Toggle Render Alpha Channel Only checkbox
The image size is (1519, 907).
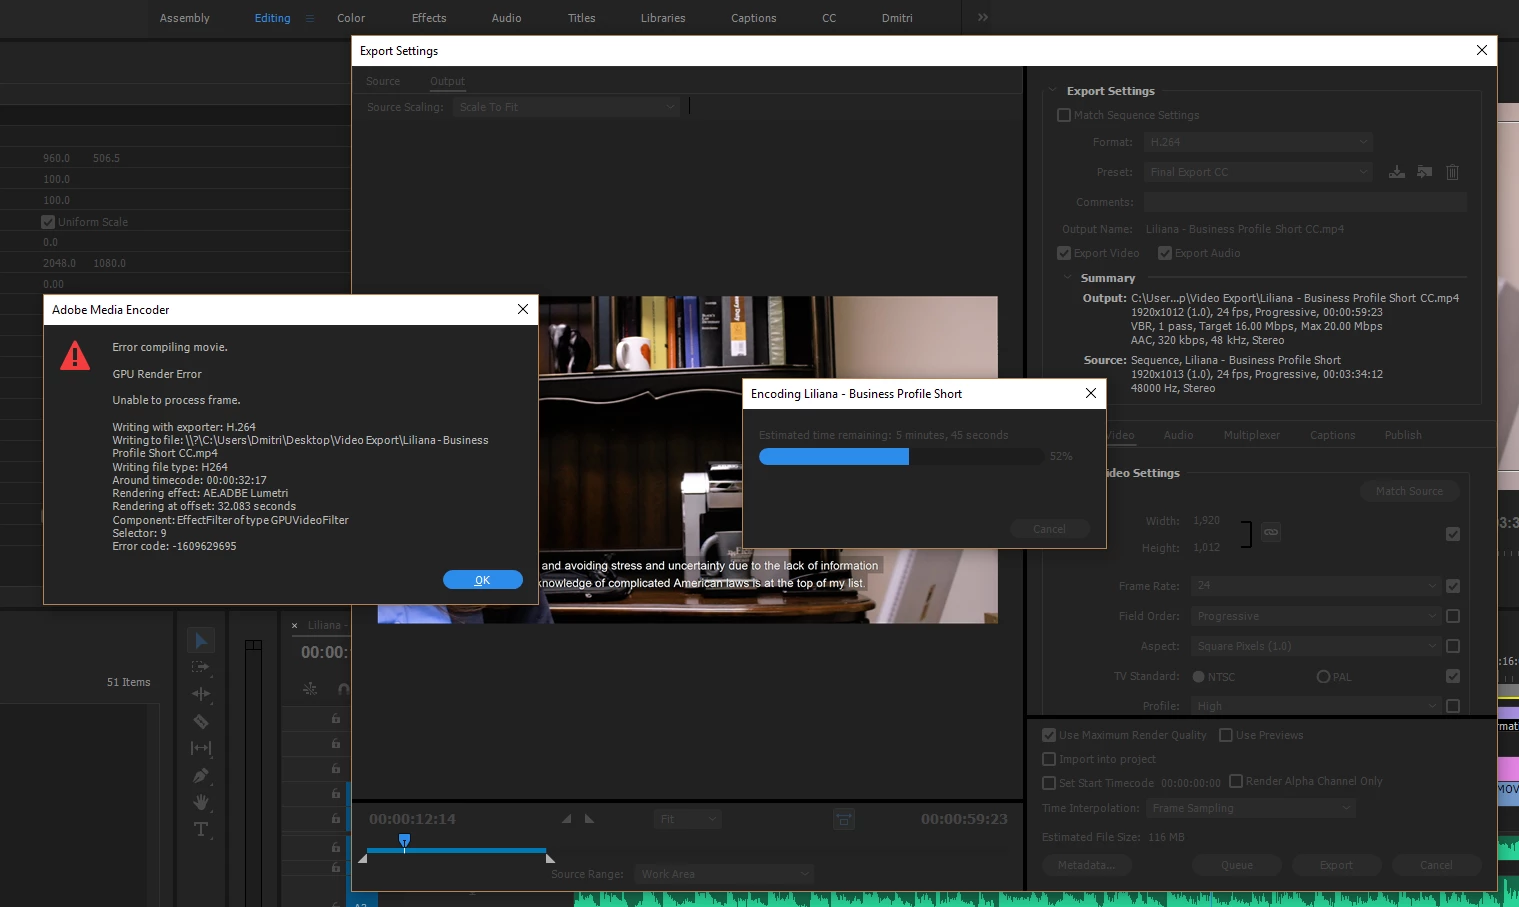(x=1236, y=781)
